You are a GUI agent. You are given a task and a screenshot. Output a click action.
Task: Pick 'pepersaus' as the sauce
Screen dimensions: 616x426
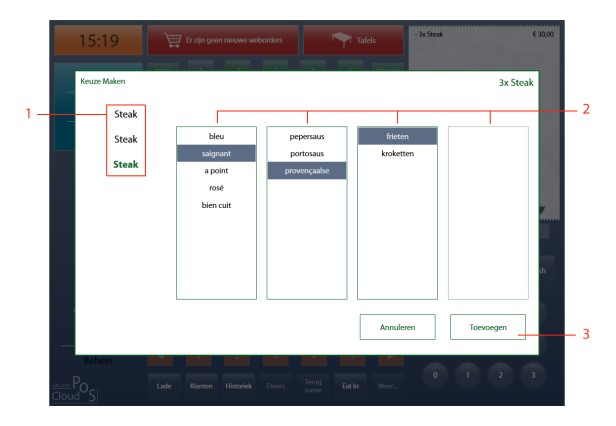306,135
